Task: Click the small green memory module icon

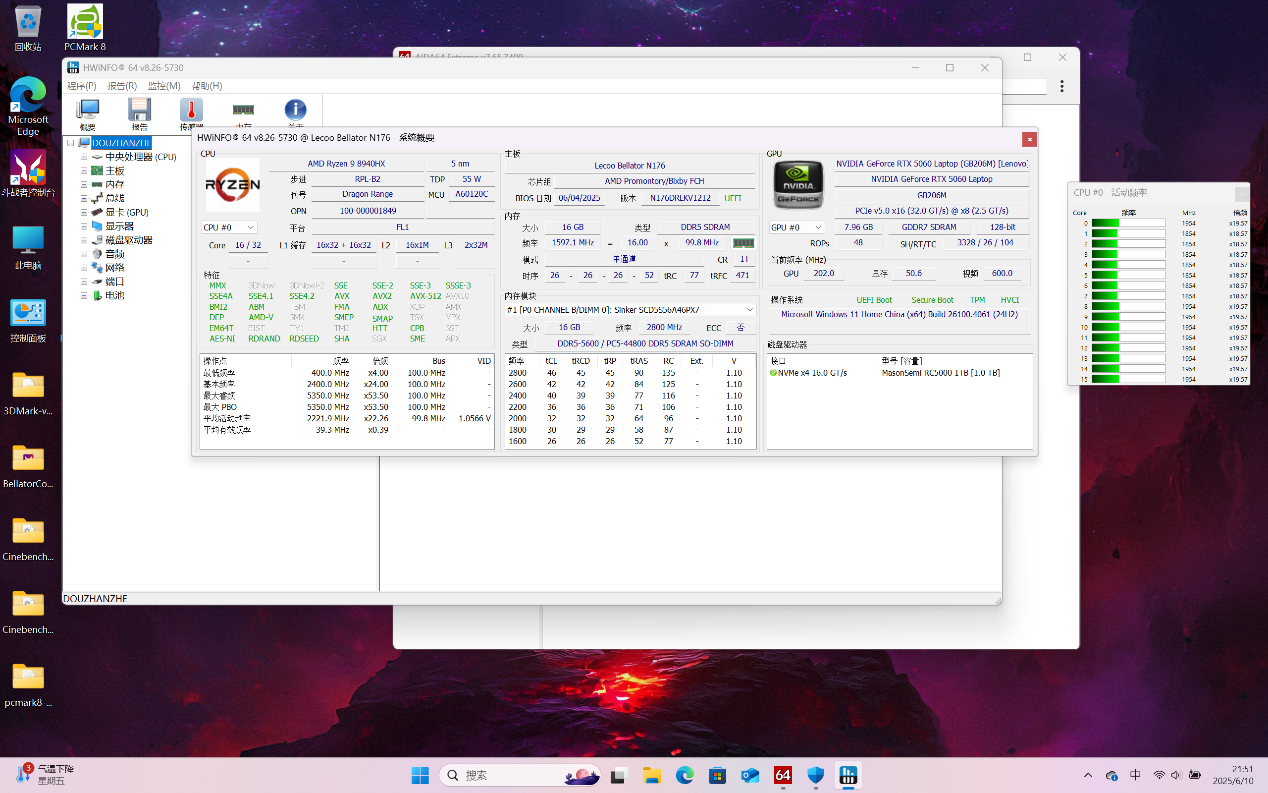Action: 743,242
